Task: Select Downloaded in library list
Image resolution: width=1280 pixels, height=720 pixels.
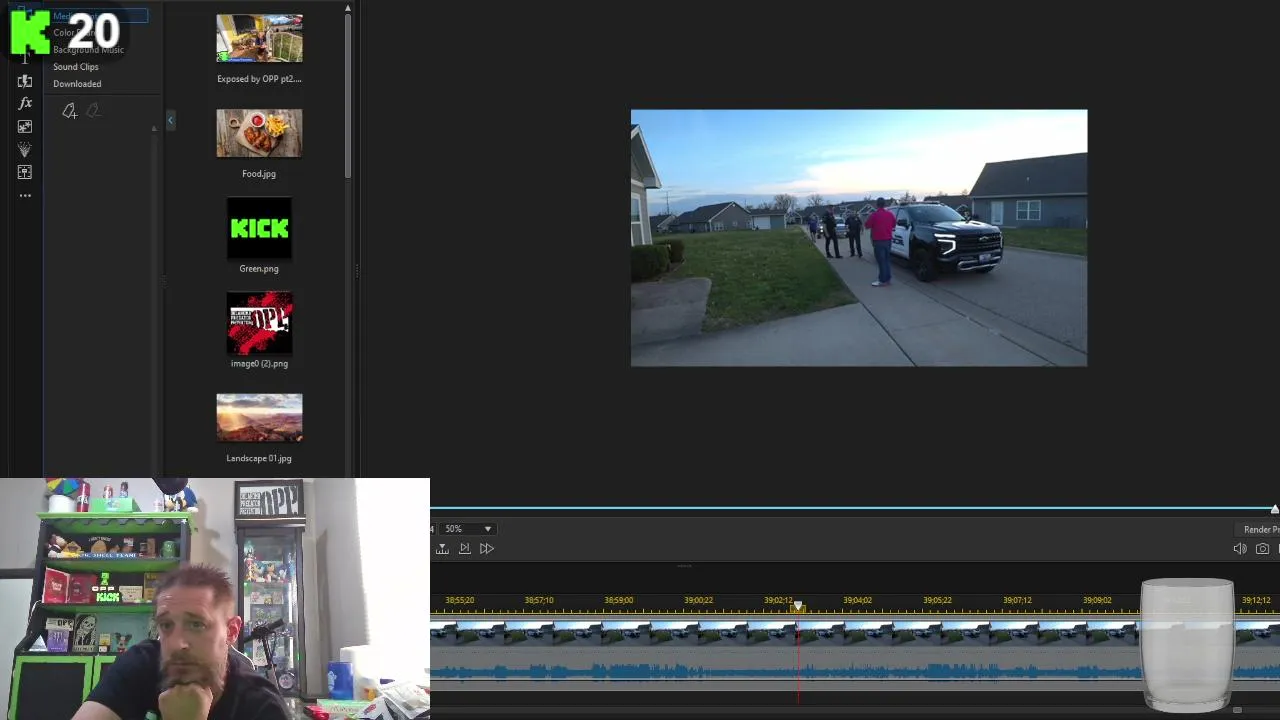Action: pos(77,84)
